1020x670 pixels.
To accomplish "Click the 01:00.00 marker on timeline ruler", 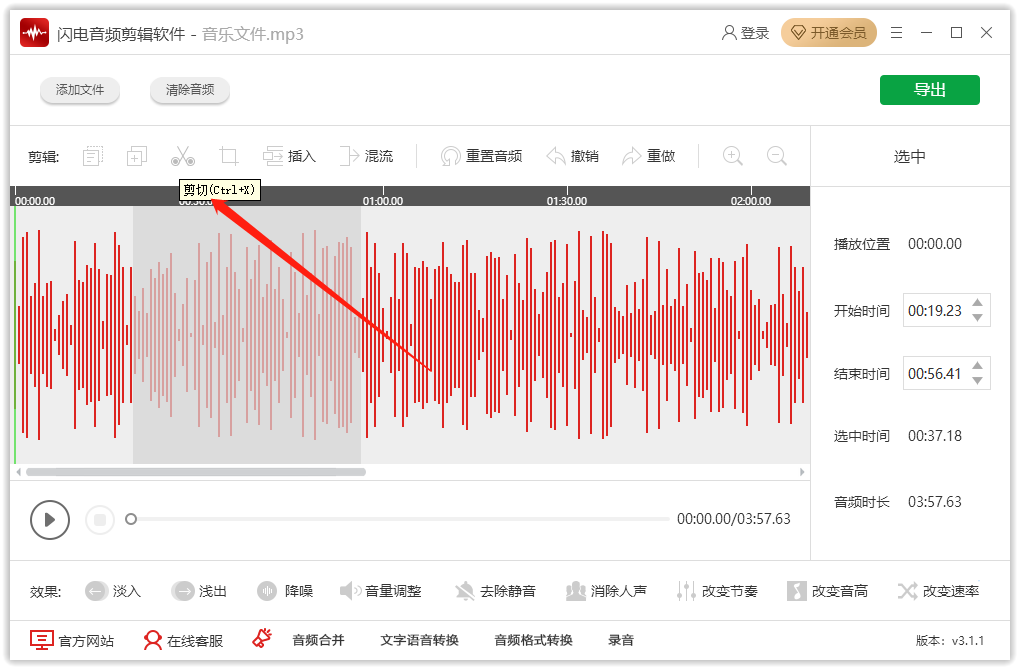I will [x=382, y=201].
